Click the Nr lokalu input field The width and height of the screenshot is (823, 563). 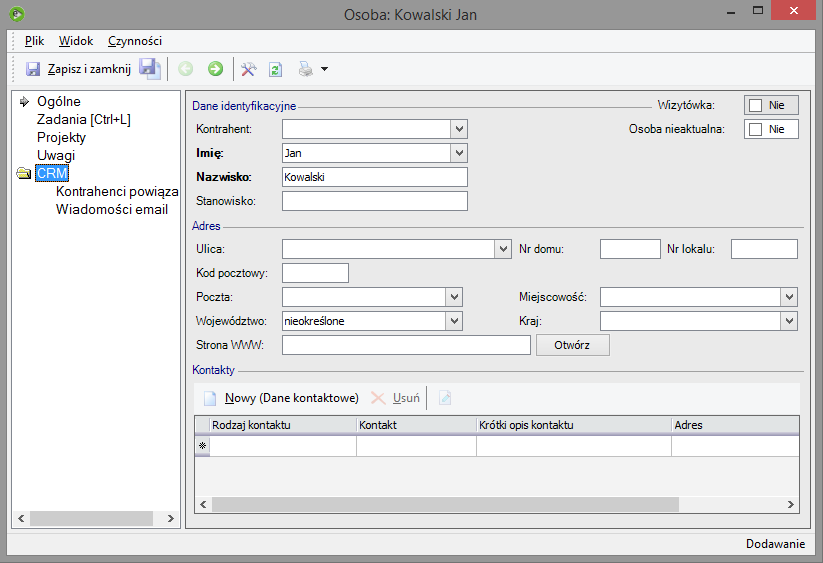click(764, 249)
